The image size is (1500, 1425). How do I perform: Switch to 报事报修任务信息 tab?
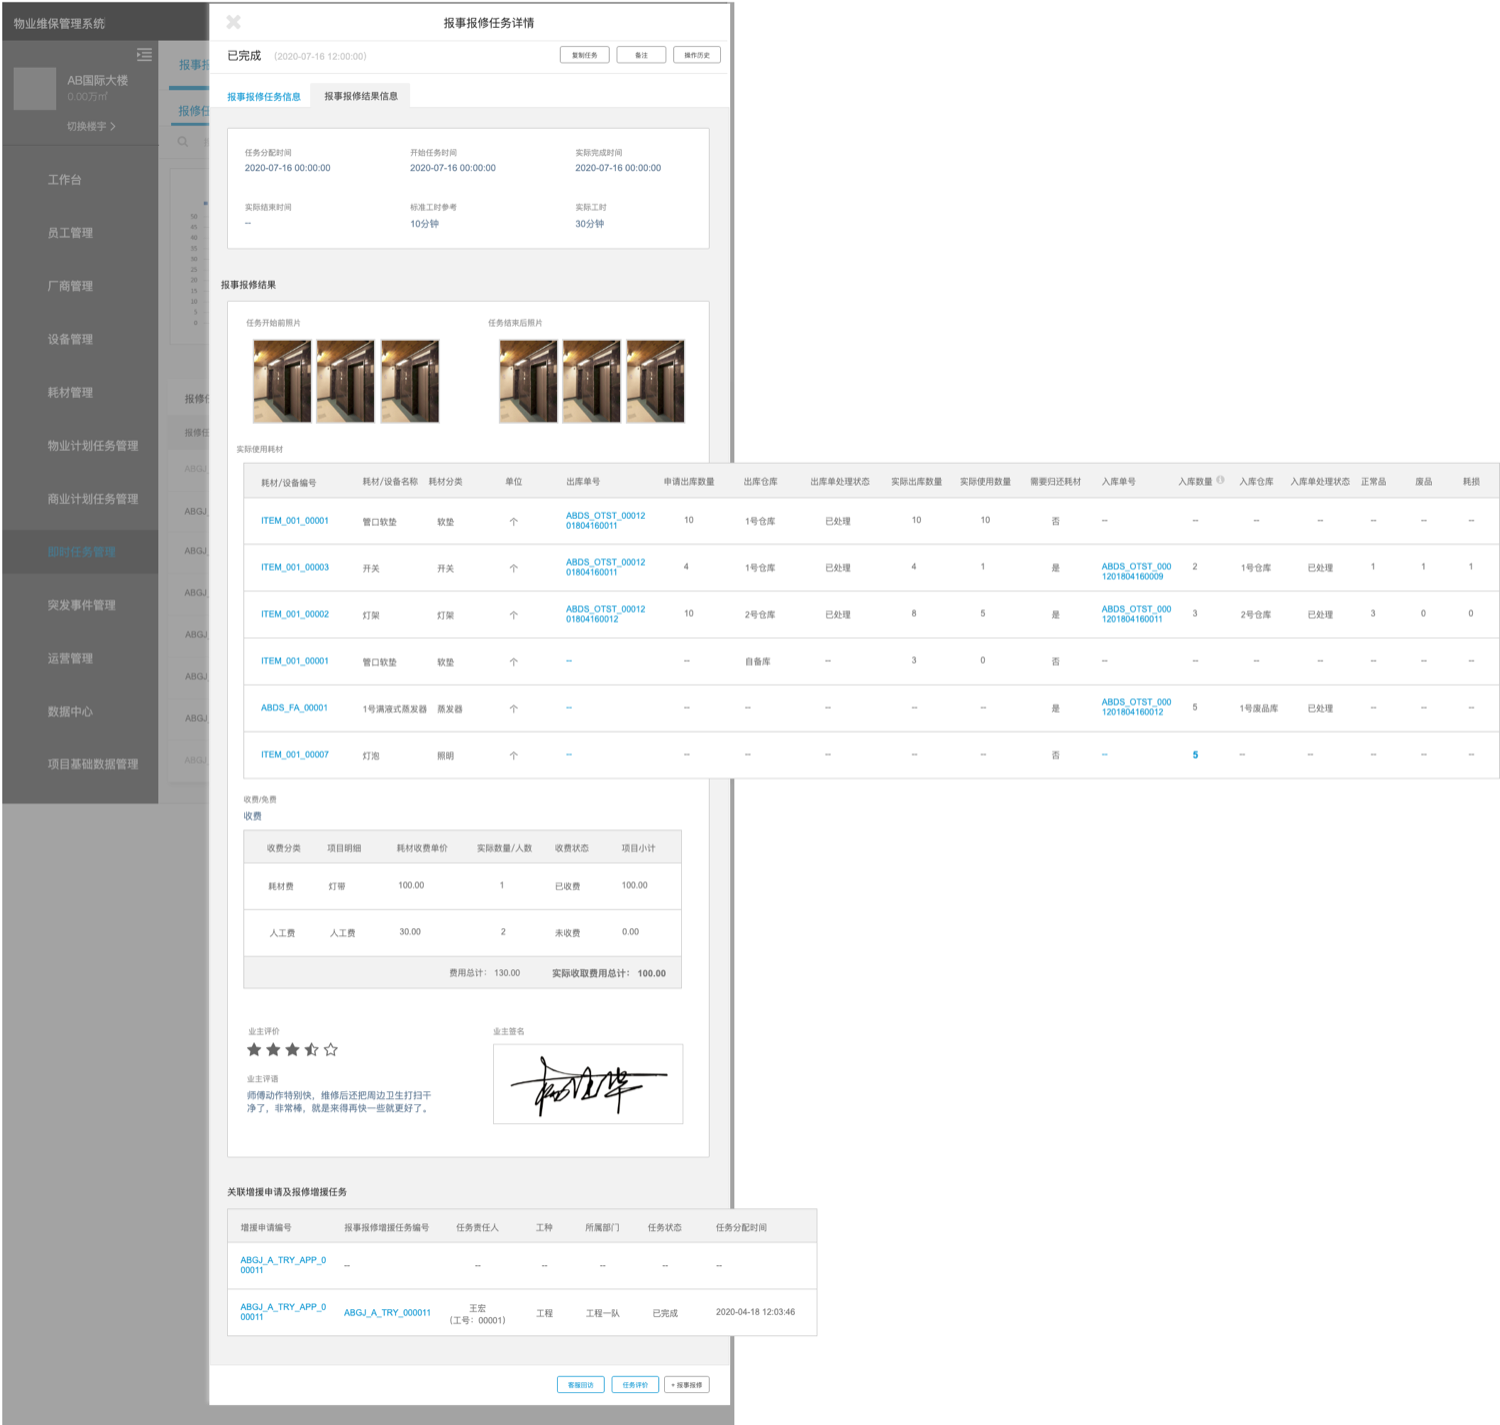[264, 97]
